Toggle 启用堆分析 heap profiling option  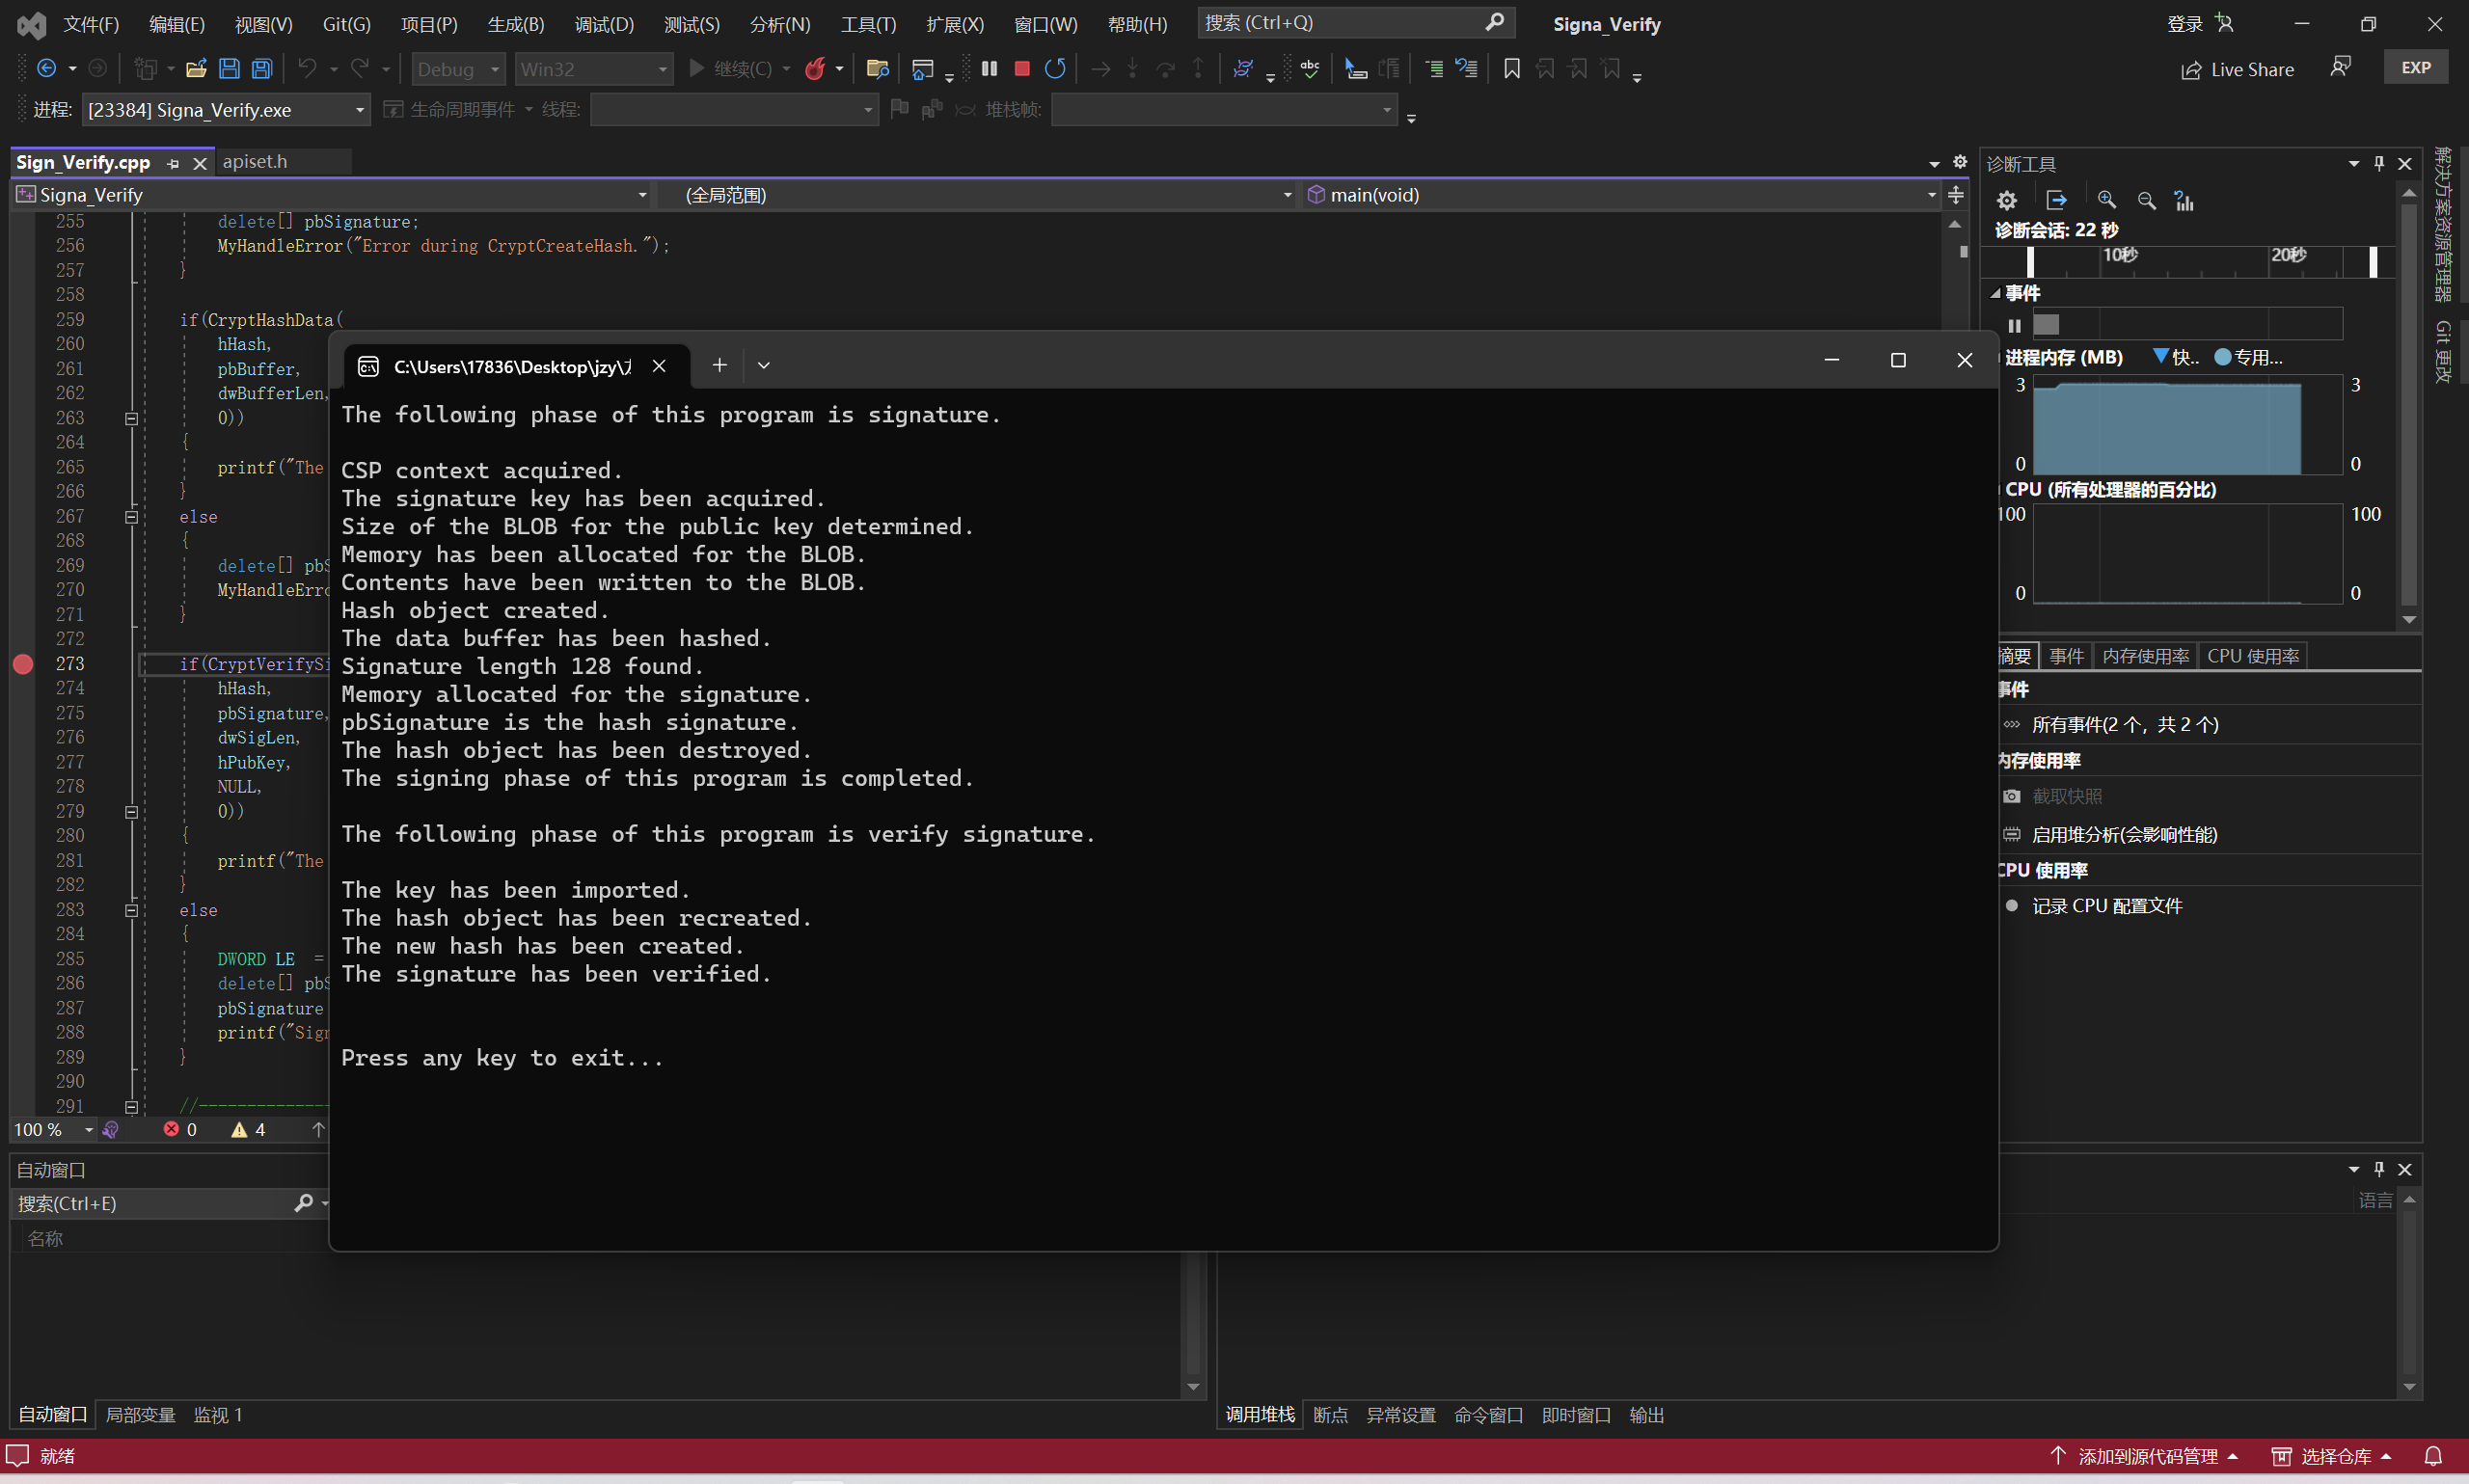pyautogui.click(x=2123, y=834)
